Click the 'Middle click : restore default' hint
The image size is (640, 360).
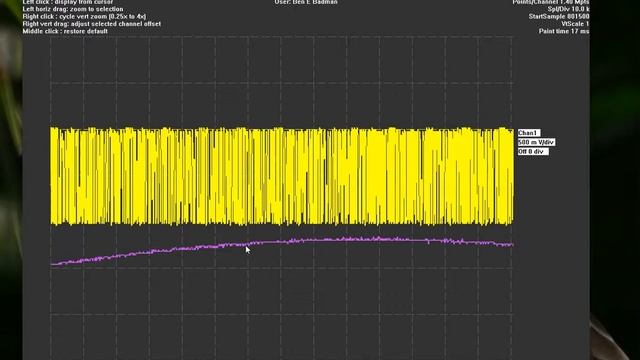[x=65, y=31]
